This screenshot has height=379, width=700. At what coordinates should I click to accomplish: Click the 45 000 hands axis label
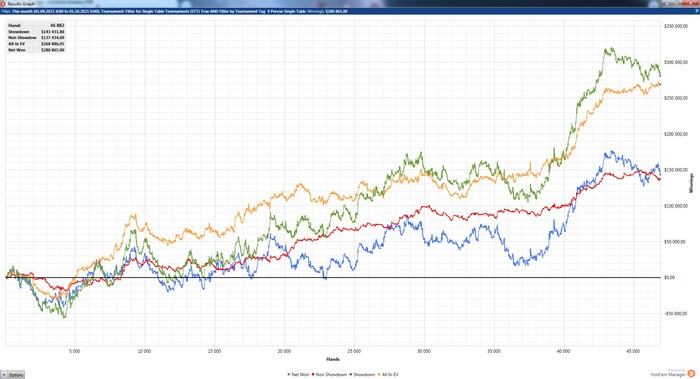tap(633, 351)
